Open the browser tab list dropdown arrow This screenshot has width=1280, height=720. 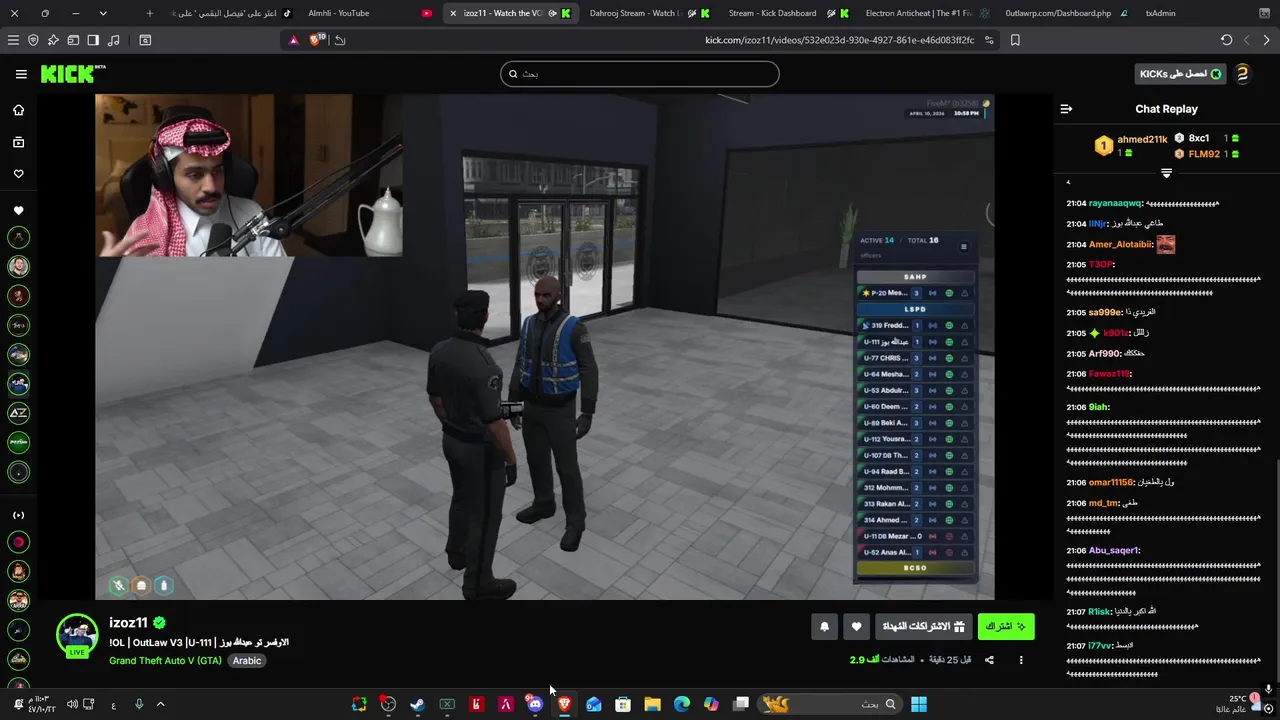tap(103, 13)
